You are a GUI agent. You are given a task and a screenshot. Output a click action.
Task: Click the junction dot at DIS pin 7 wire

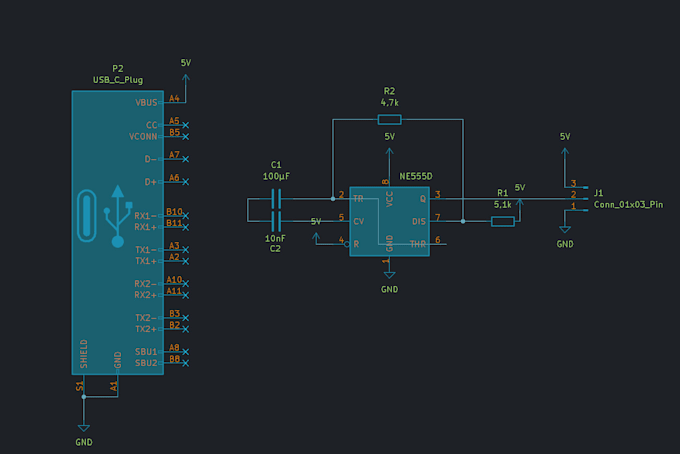(x=463, y=221)
